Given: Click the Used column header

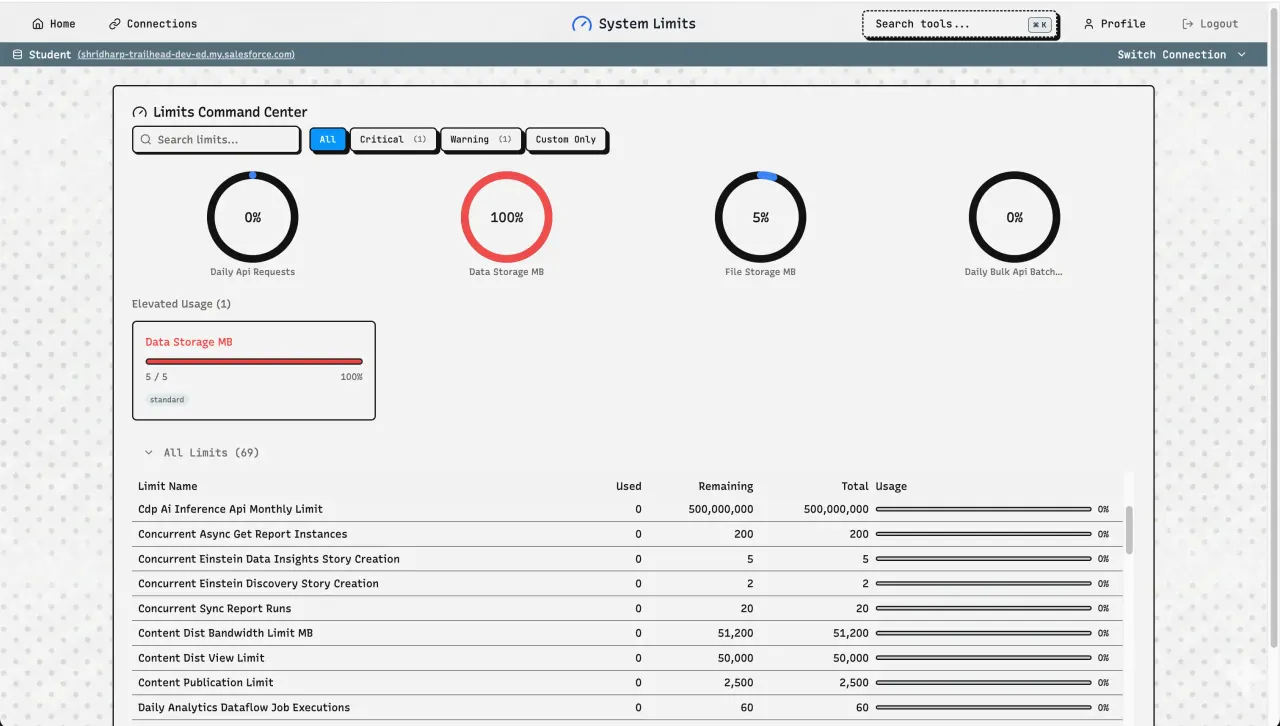Looking at the screenshot, I should [x=629, y=487].
